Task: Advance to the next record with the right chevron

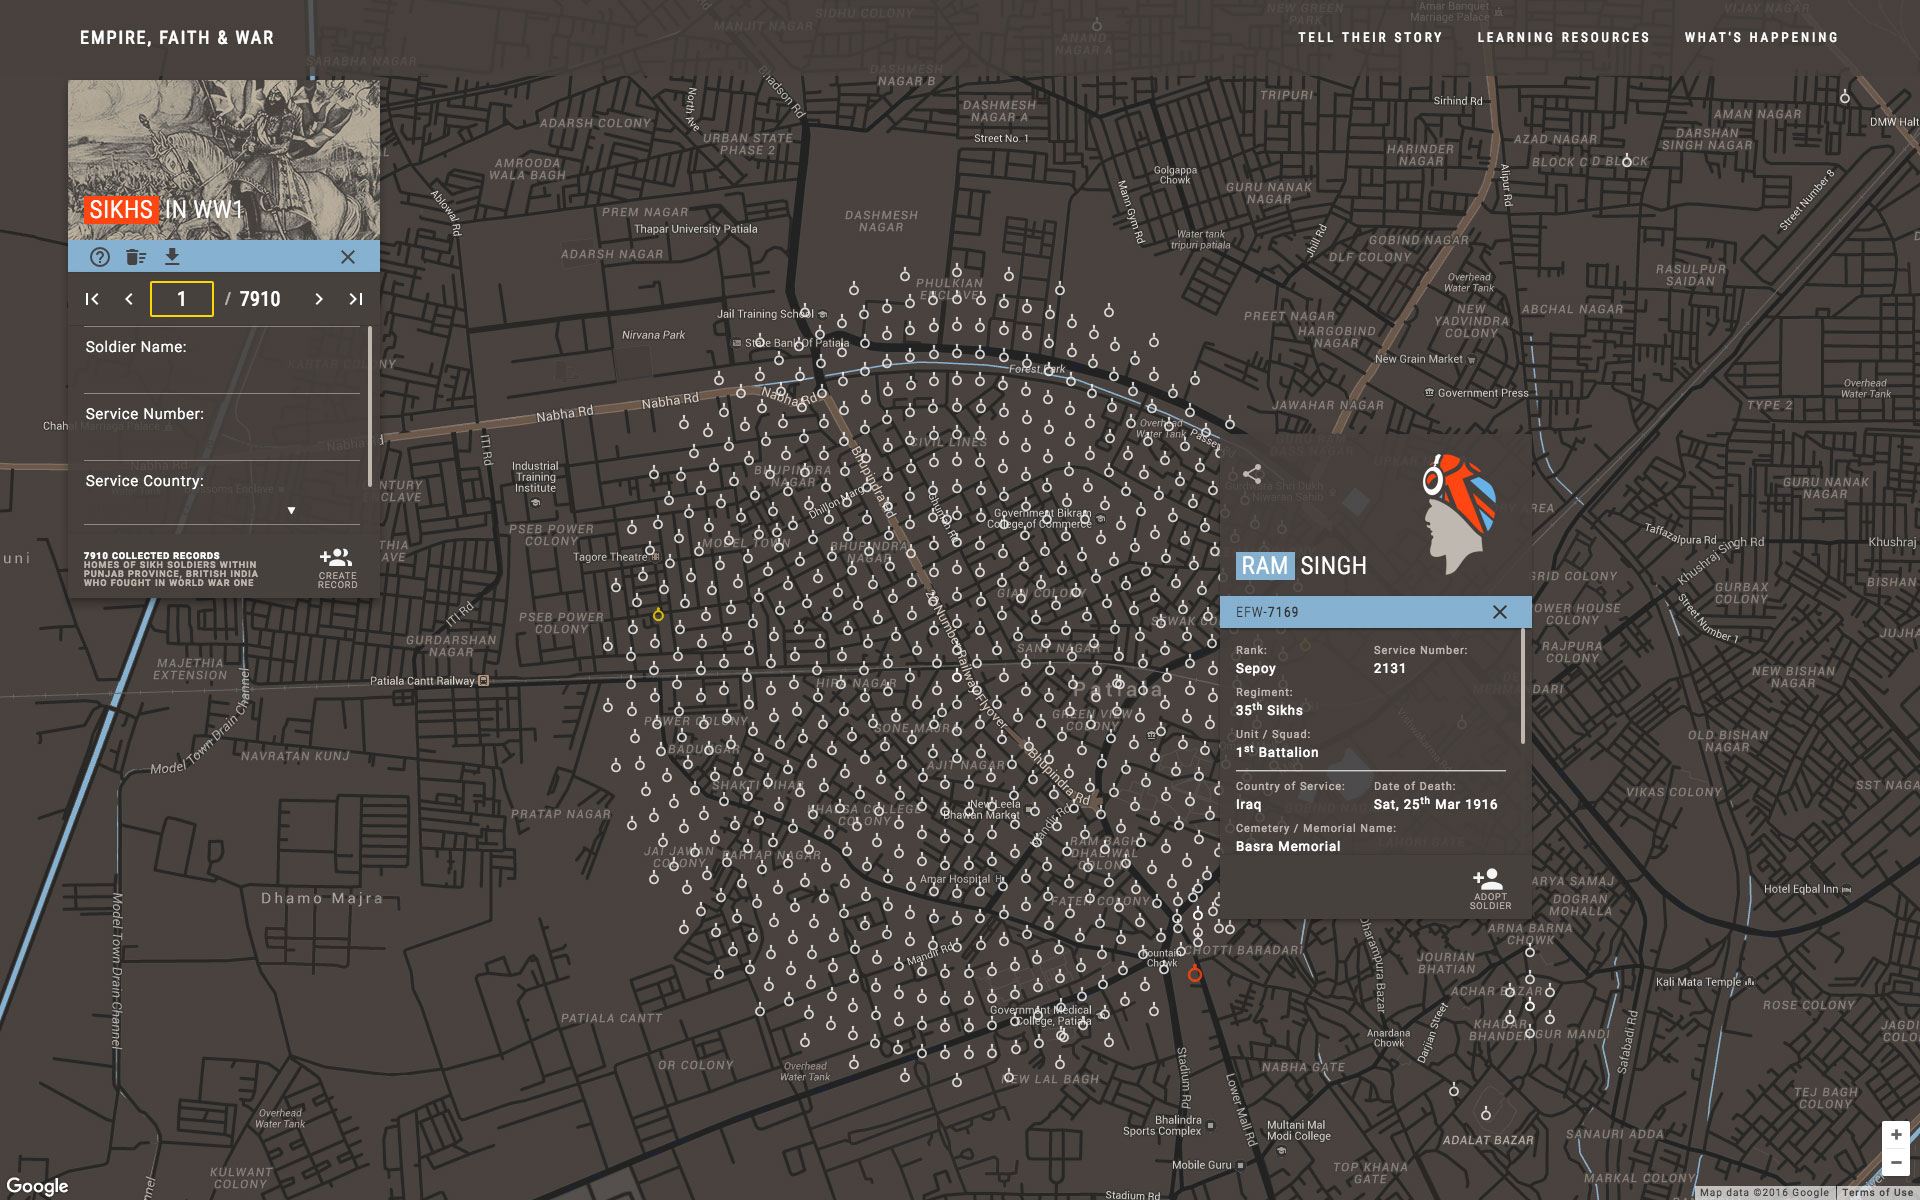Action: [x=319, y=299]
